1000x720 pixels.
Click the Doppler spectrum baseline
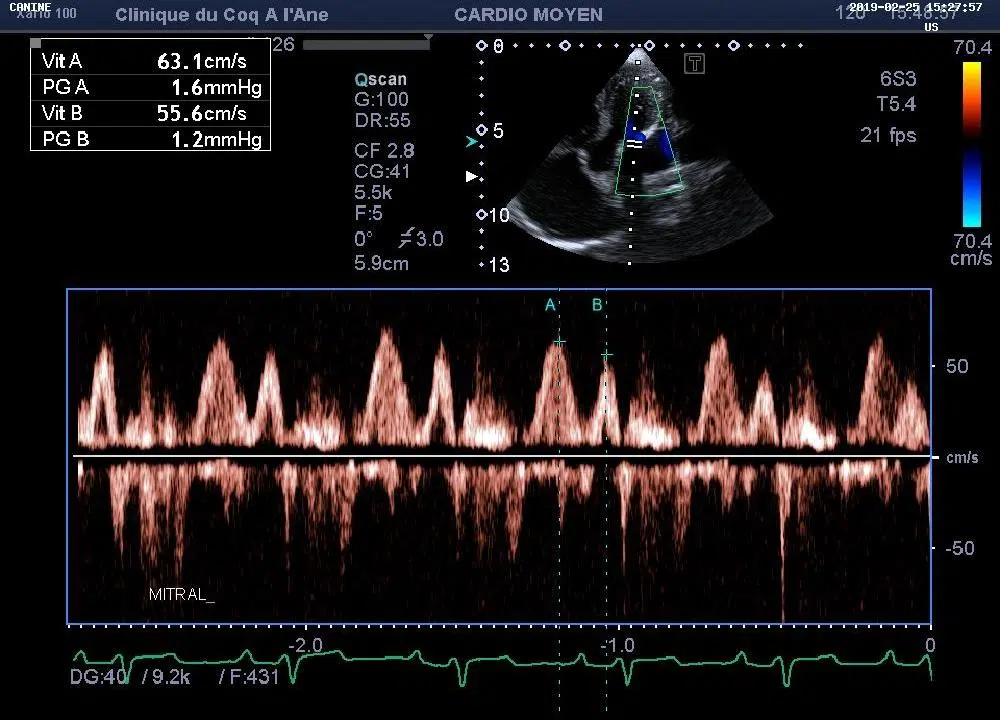click(500, 457)
